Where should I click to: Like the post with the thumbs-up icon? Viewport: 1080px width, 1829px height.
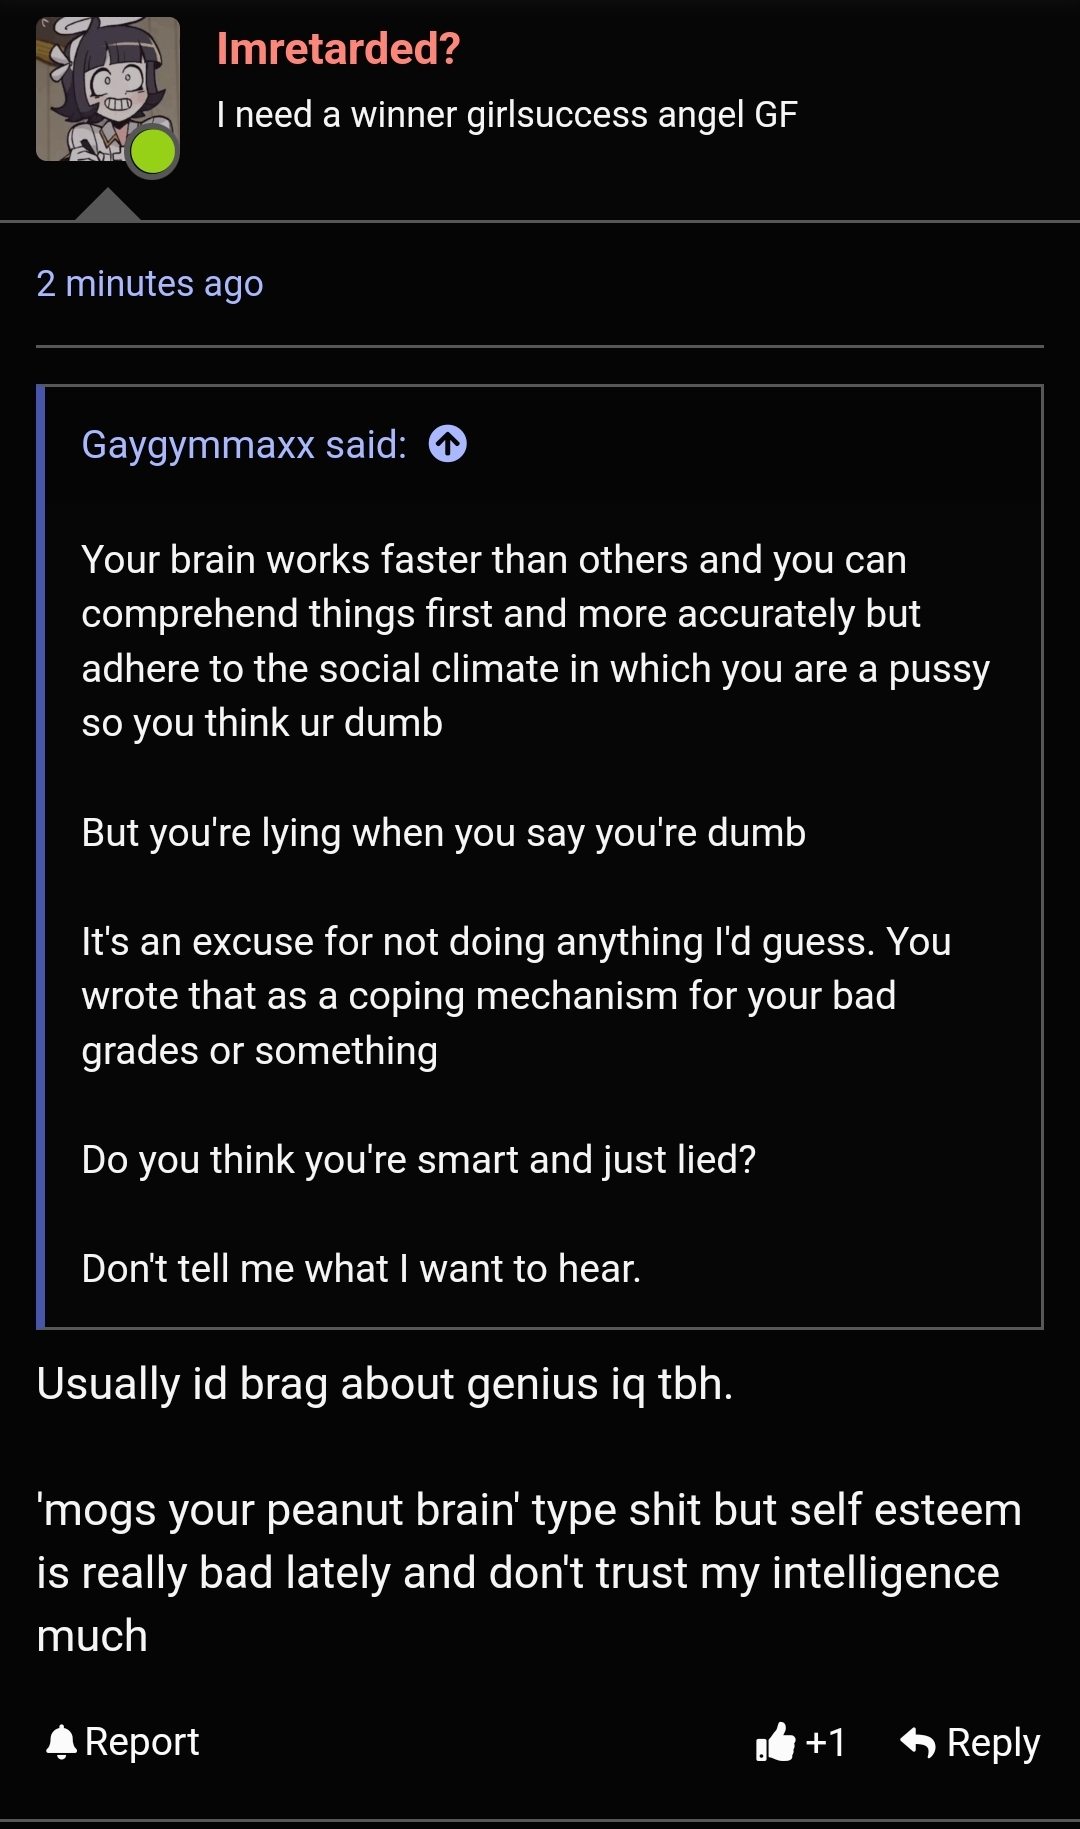(775, 1743)
